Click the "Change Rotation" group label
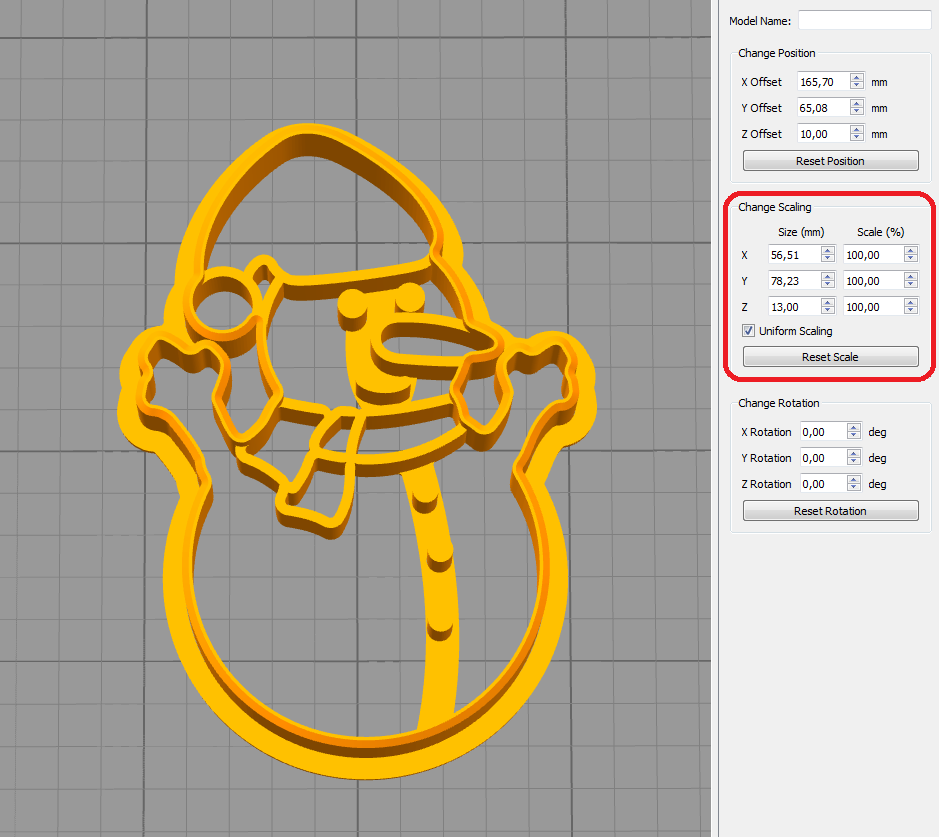Viewport: 939px width, 838px height. pos(779,403)
